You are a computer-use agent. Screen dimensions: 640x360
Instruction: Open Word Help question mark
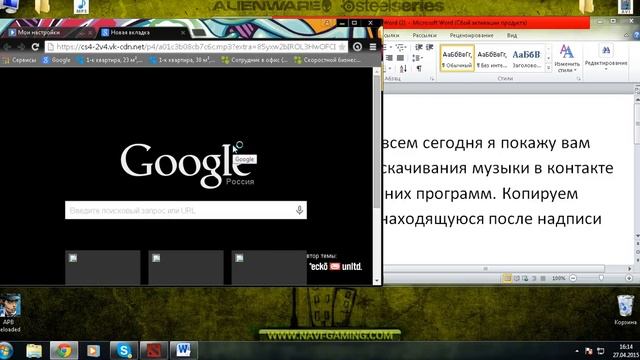click(x=636, y=36)
